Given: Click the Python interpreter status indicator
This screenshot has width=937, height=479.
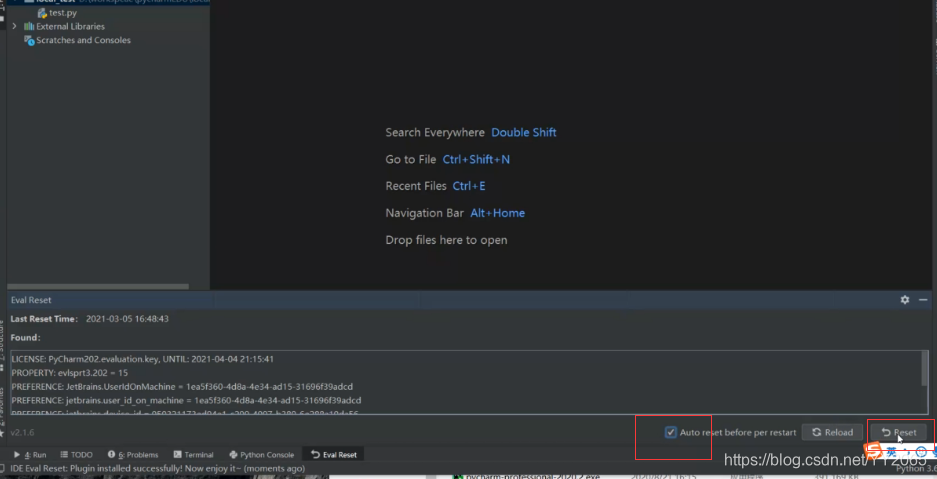Looking at the screenshot, I should (916, 469).
